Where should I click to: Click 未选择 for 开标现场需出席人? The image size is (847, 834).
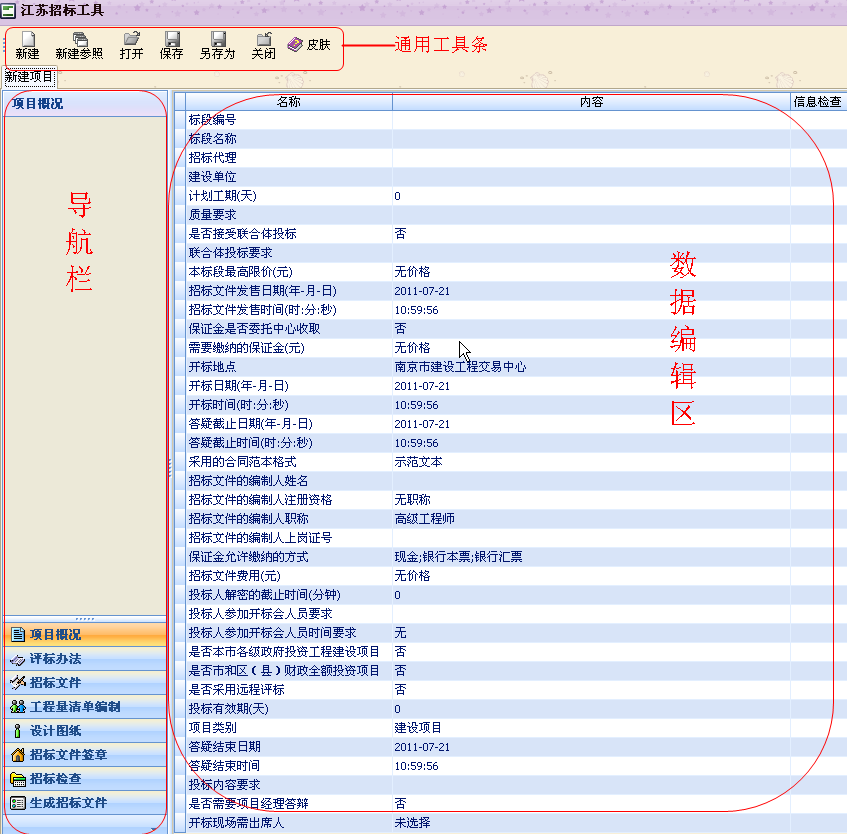point(591,823)
